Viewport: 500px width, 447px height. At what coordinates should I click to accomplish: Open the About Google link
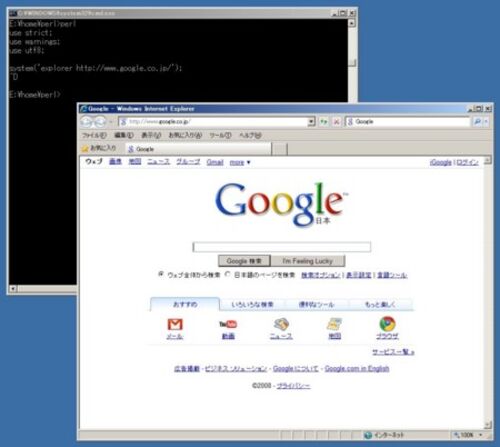pyautogui.click(x=296, y=368)
